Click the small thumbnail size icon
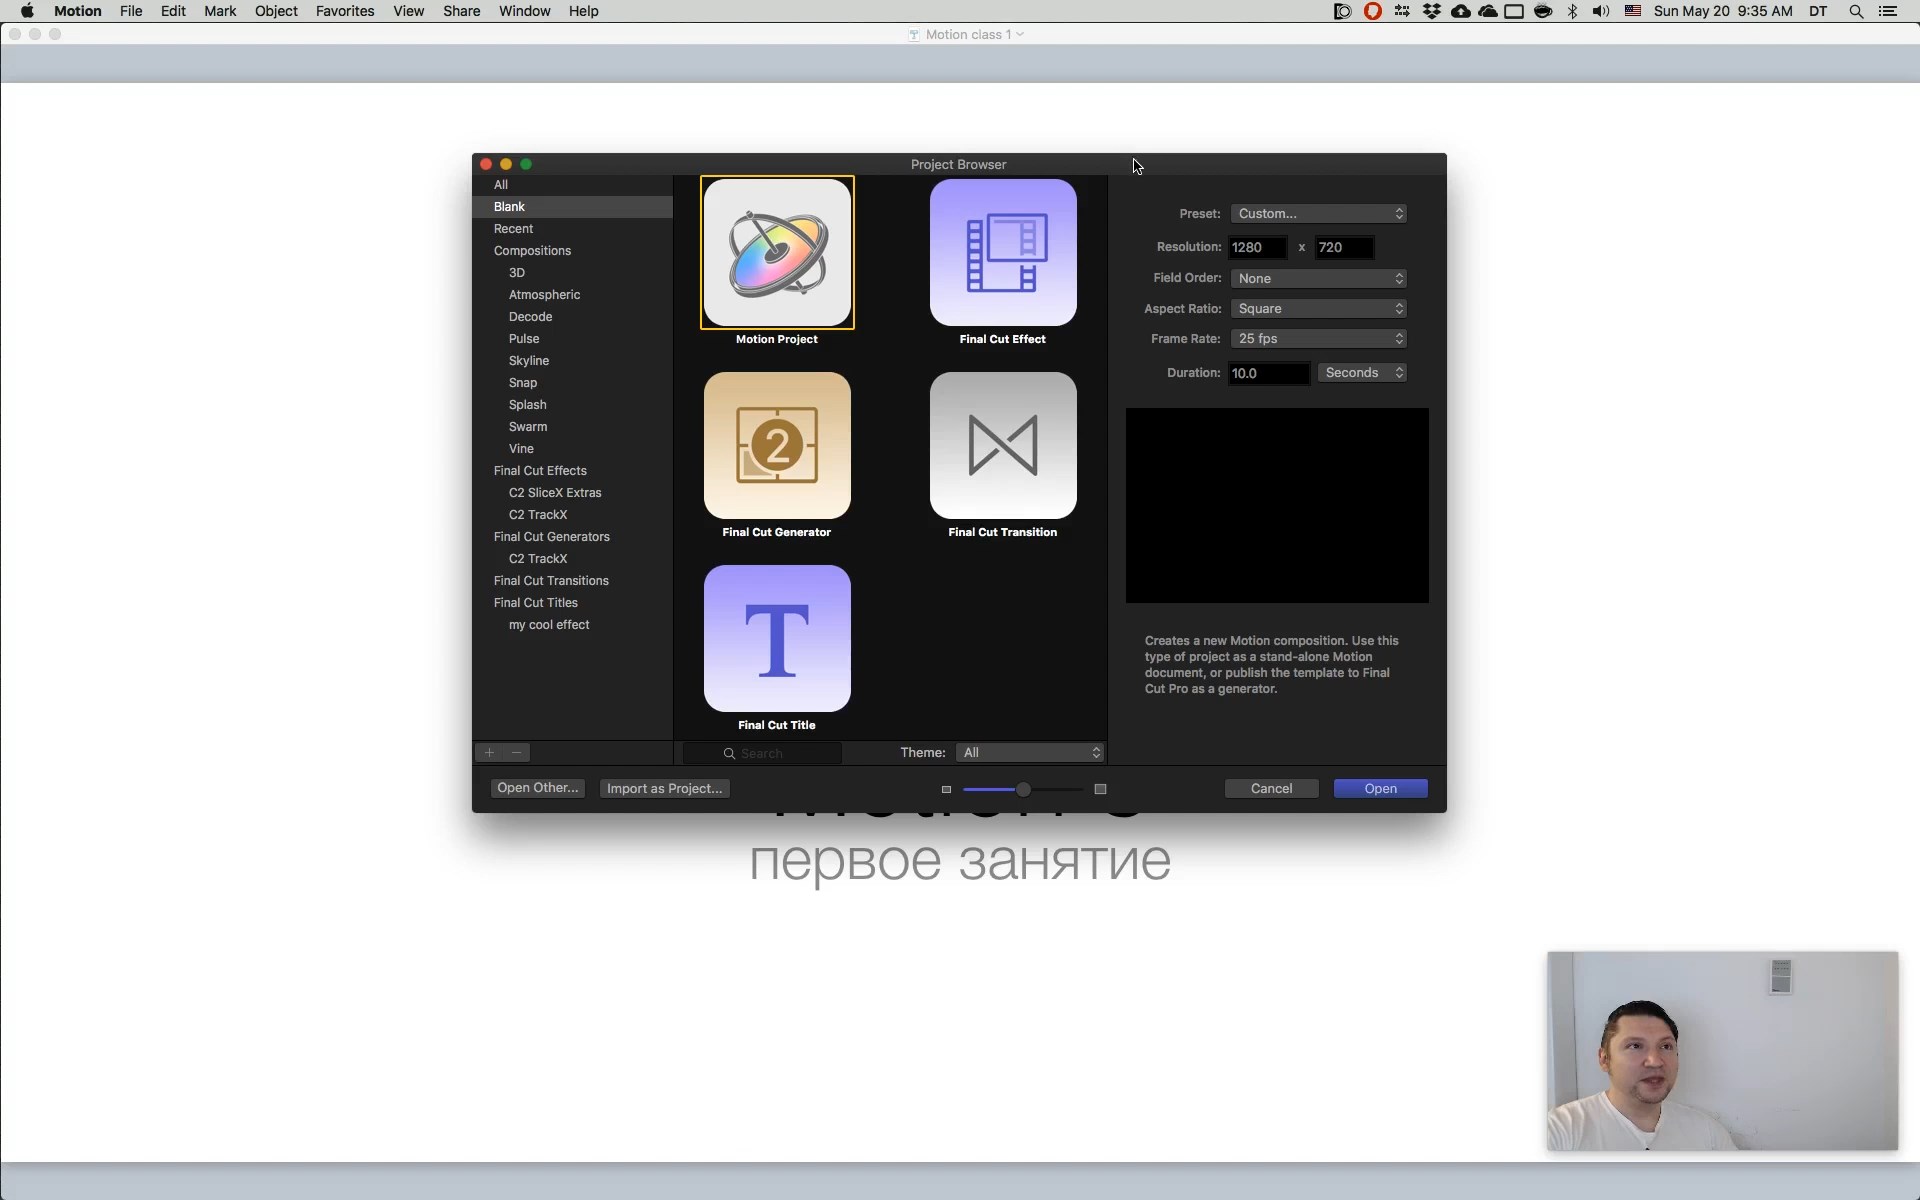 click(x=946, y=789)
